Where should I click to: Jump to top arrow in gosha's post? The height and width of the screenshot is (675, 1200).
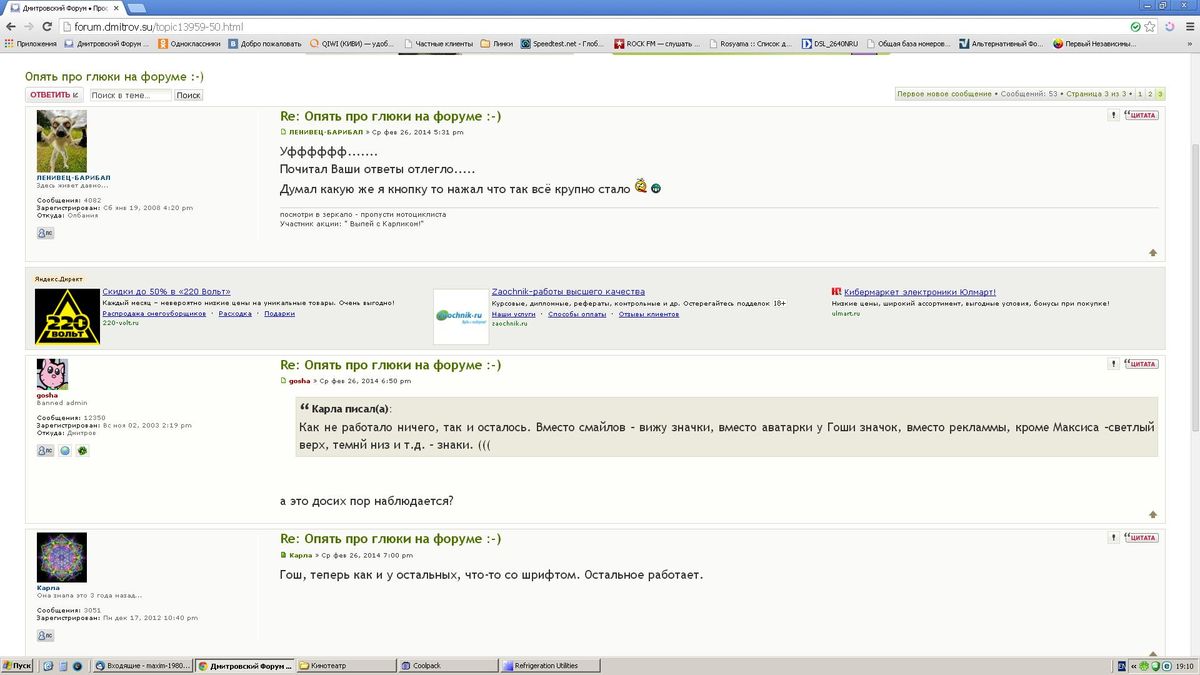click(x=1152, y=514)
